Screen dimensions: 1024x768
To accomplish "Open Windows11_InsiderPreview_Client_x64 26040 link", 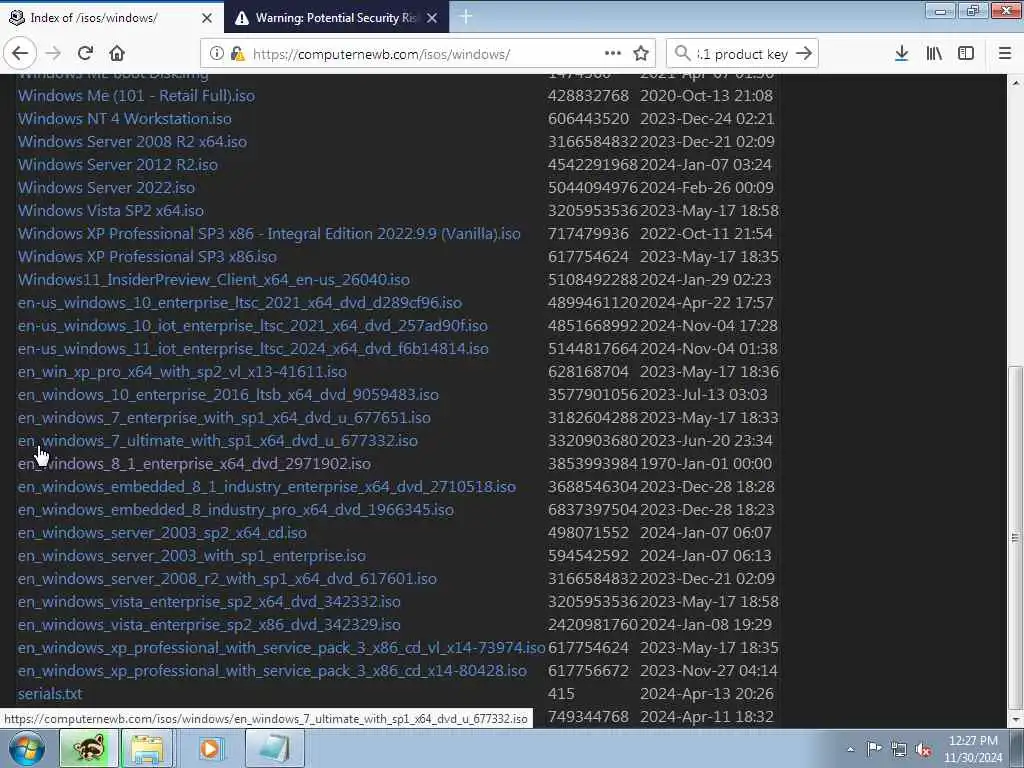I will pos(214,280).
